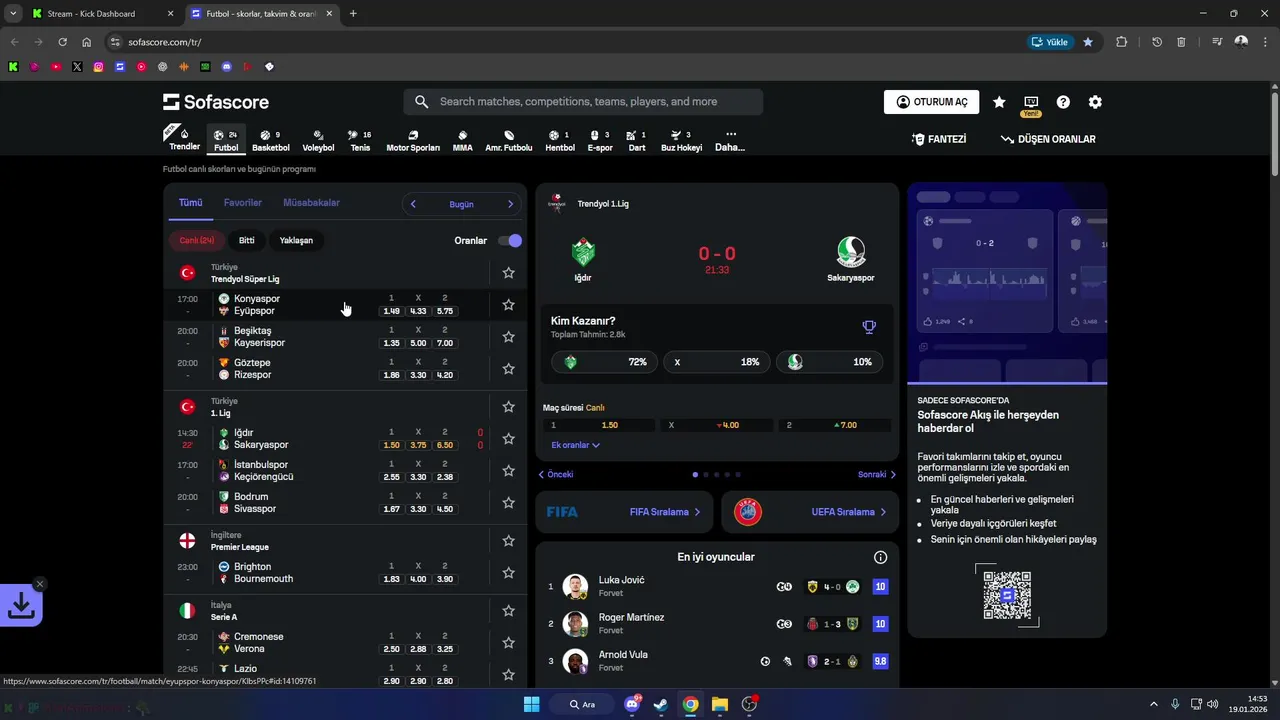Switch to Stream - Kick Dashboard tab

(x=103, y=14)
